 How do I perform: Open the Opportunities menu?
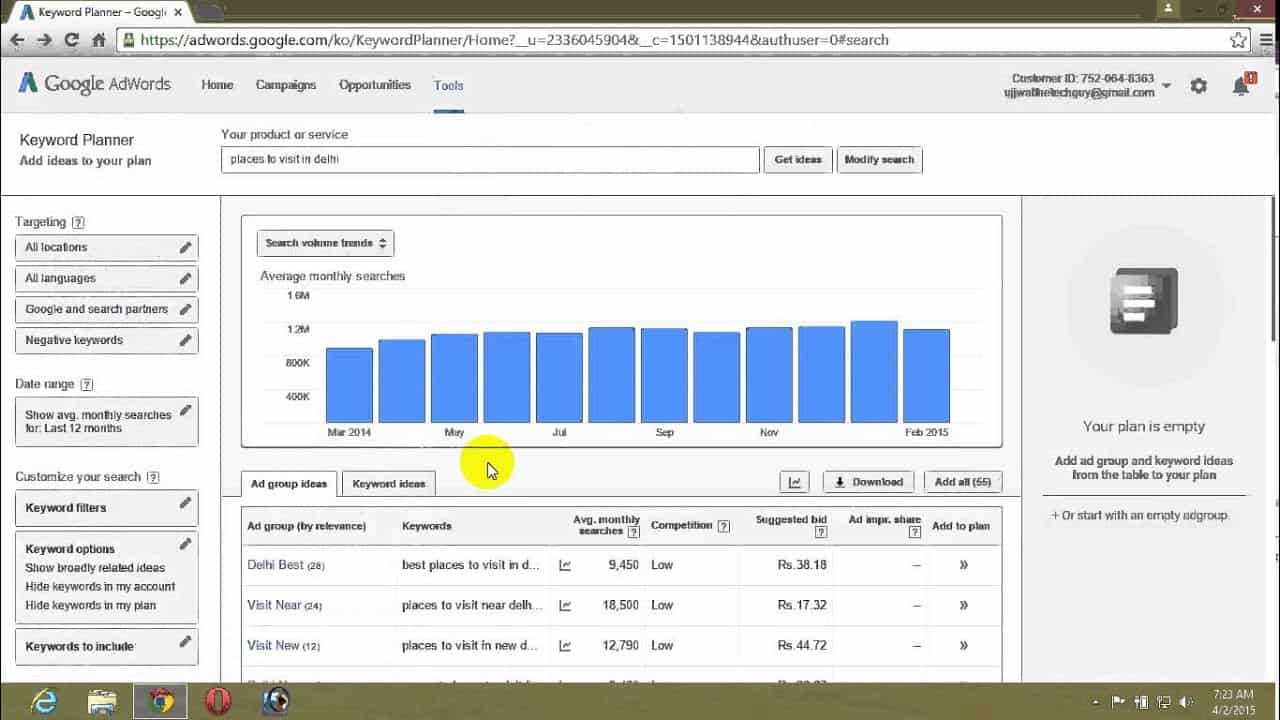click(375, 85)
